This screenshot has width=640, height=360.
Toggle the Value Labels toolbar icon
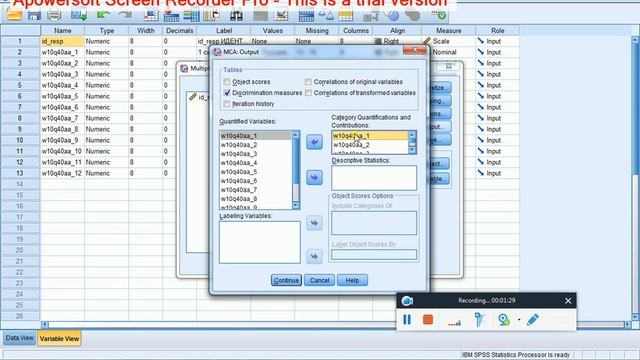click(371, 16)
